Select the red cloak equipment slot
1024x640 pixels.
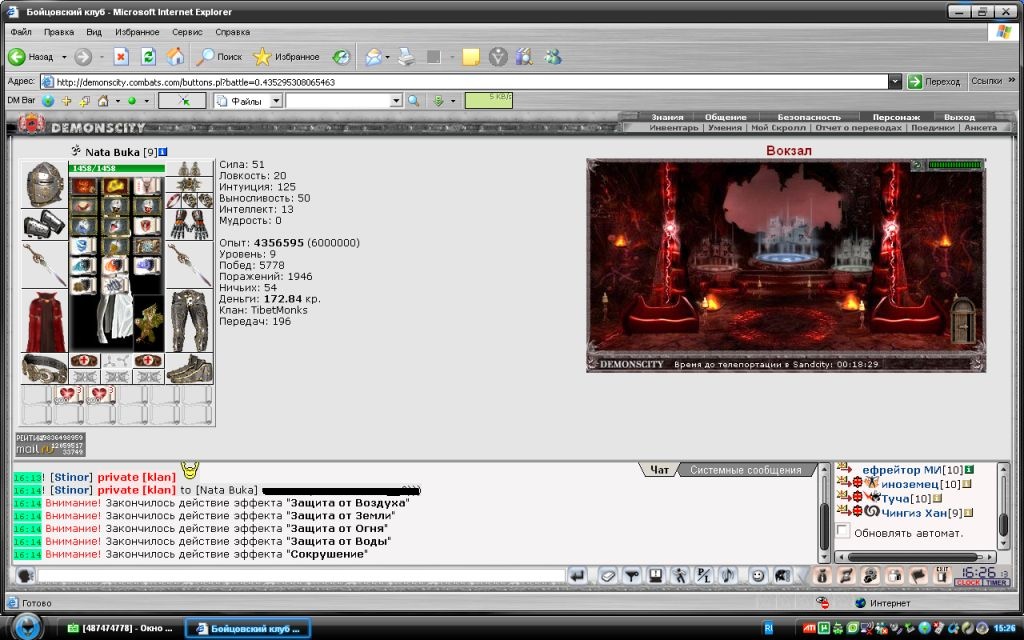44,321
